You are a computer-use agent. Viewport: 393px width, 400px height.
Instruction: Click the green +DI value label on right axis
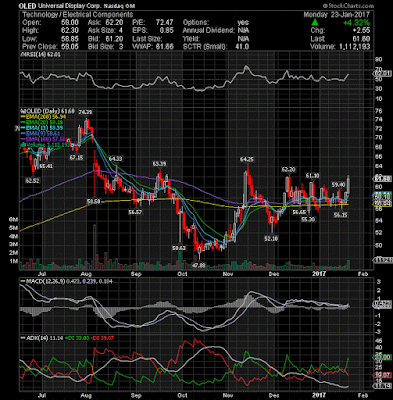[381, 357]
